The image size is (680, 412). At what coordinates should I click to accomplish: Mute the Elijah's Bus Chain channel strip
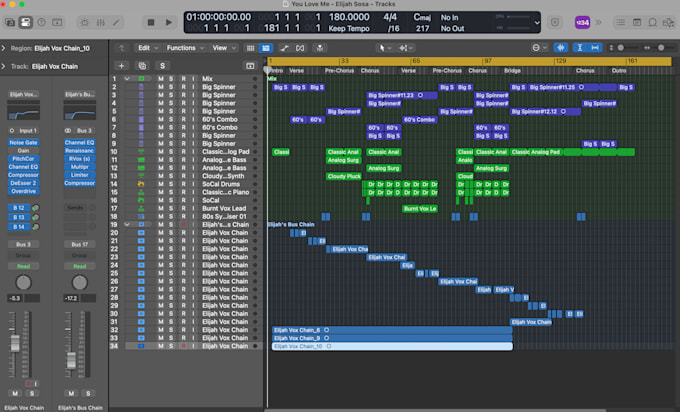72,393
